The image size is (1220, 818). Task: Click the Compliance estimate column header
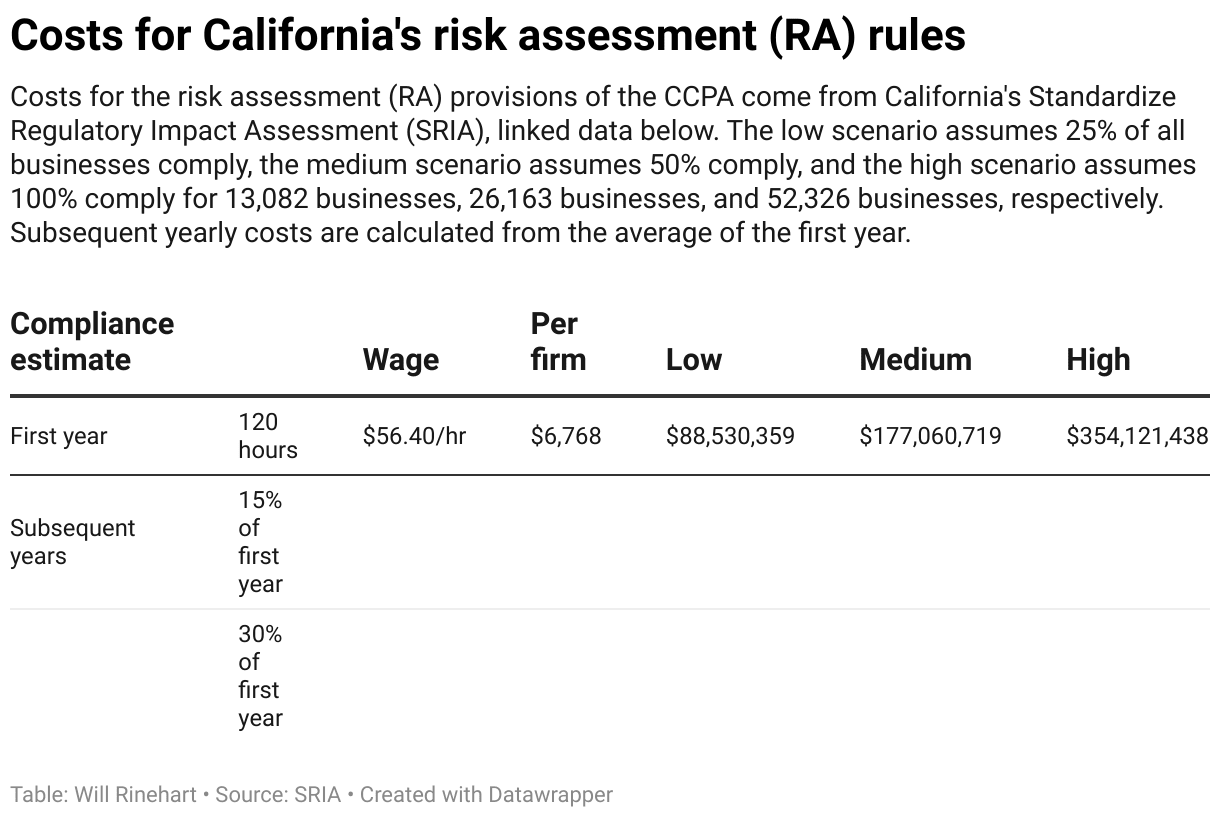click(92, 341)
